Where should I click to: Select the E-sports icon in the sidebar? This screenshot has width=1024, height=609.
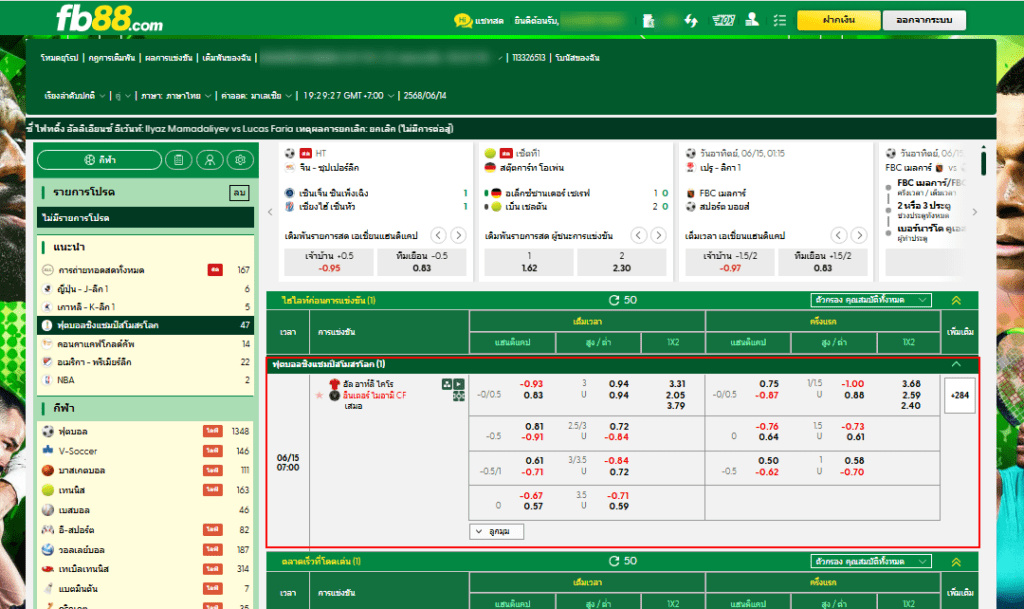[48, 529]
